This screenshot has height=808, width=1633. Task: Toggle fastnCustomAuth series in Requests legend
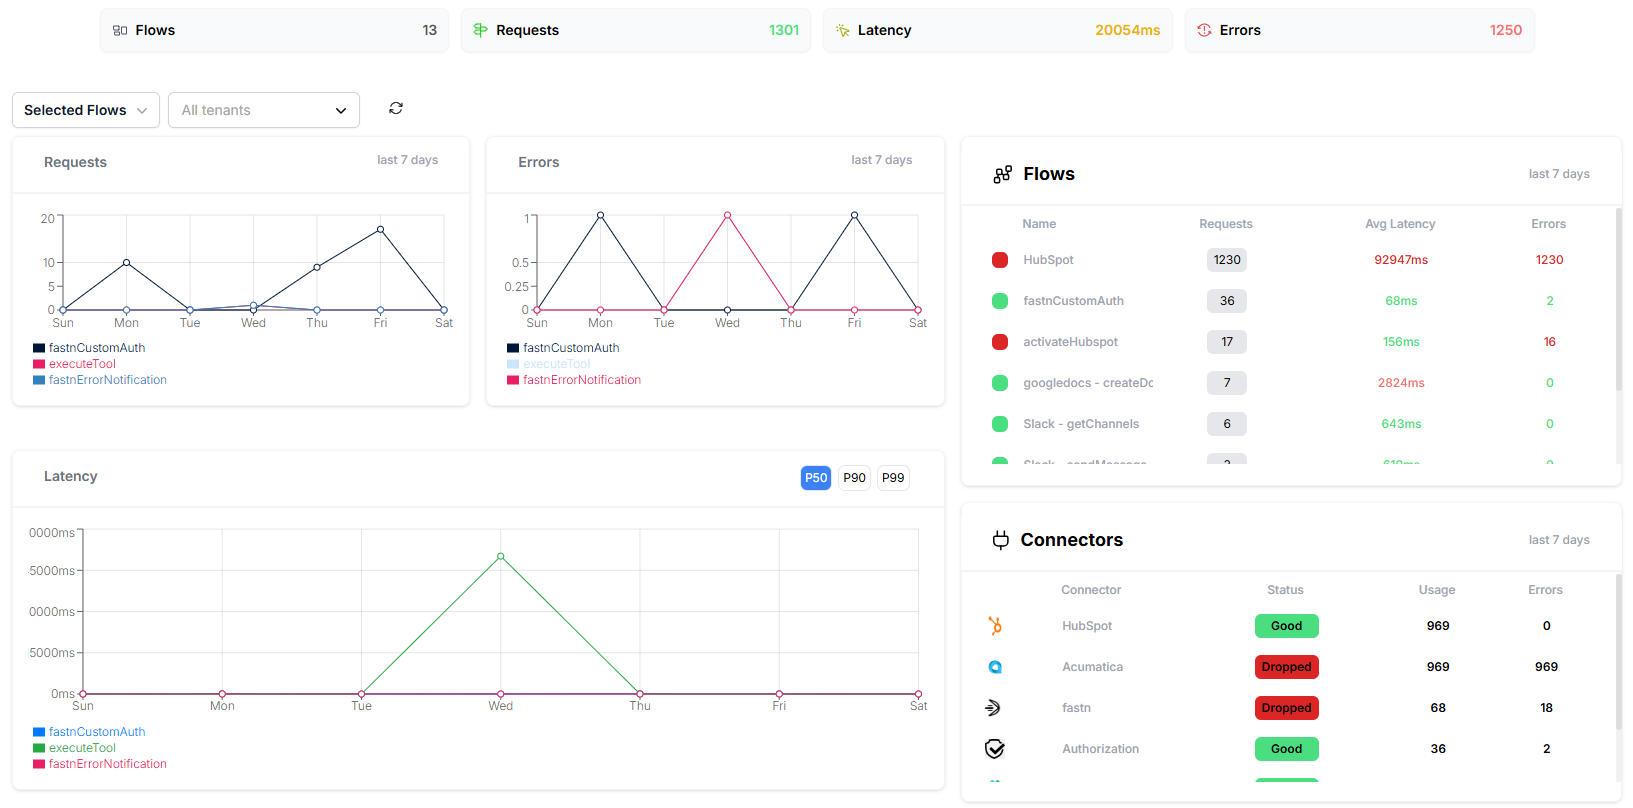90,348
